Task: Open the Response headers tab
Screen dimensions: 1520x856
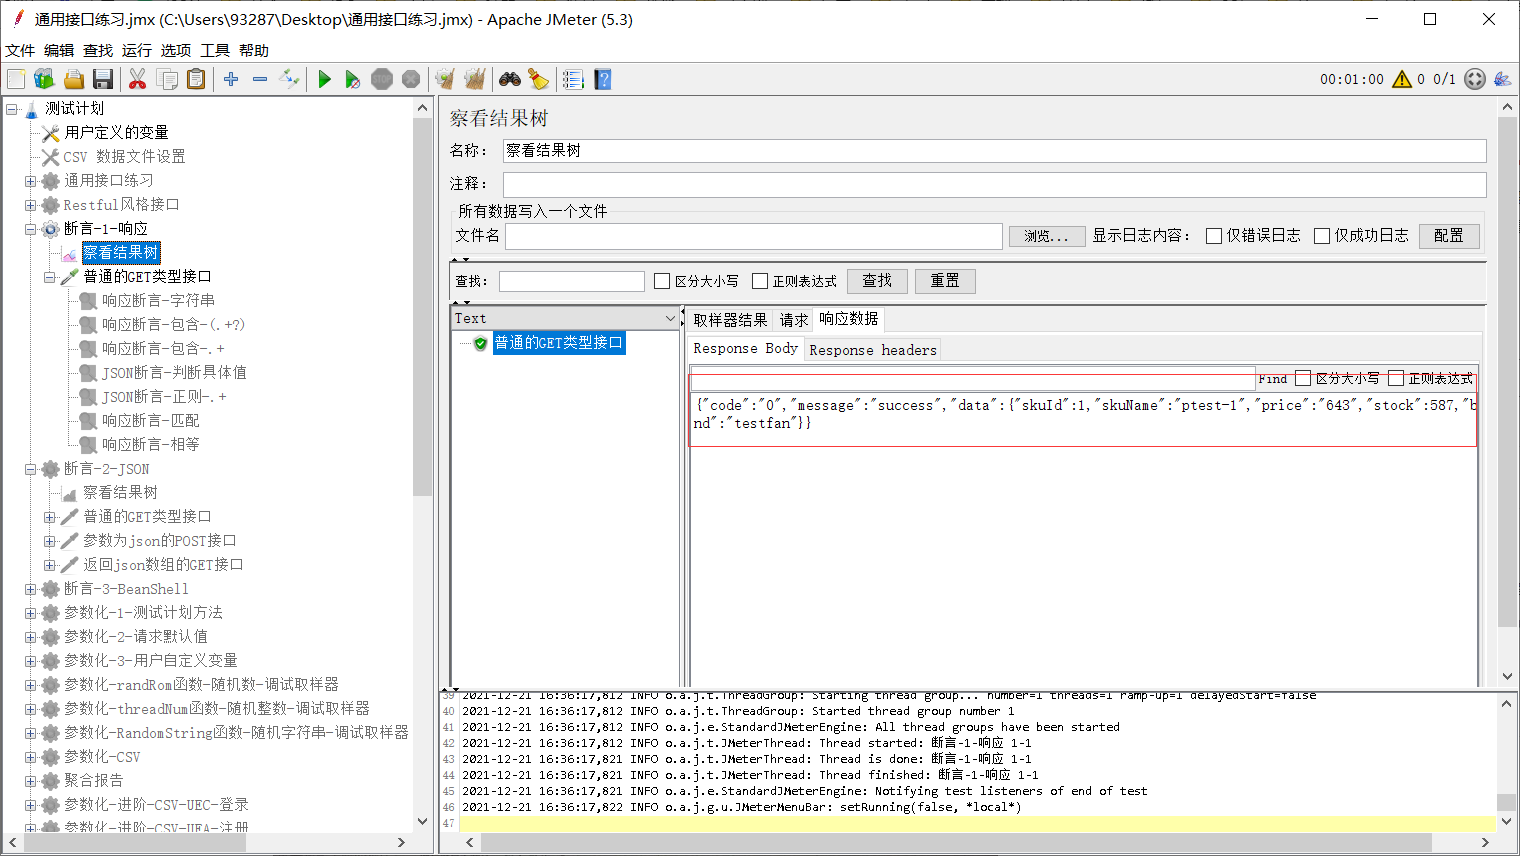Action: coord(873,349)
